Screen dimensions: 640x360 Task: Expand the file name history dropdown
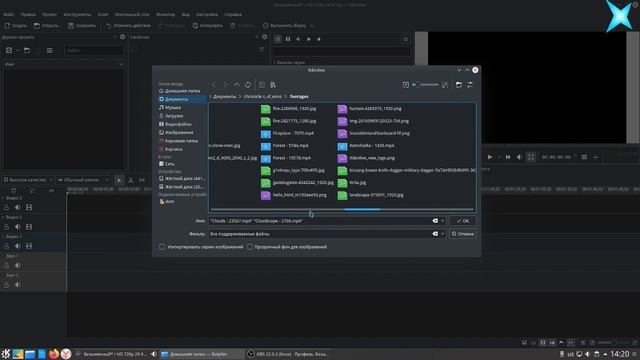(x=442, y=221)
